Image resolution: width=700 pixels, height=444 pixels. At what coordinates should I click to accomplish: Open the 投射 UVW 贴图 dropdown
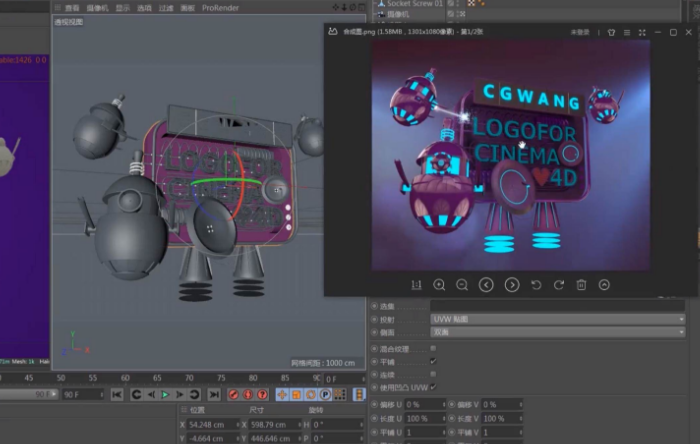coord(557,318)
